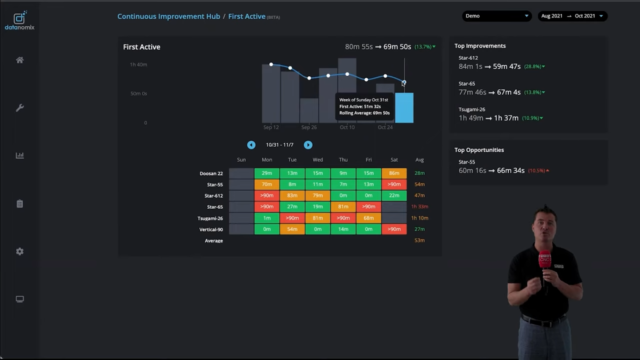Open the settings gear in sidebar
This screenshot has width=640, height=360.
tap(20, 251)
